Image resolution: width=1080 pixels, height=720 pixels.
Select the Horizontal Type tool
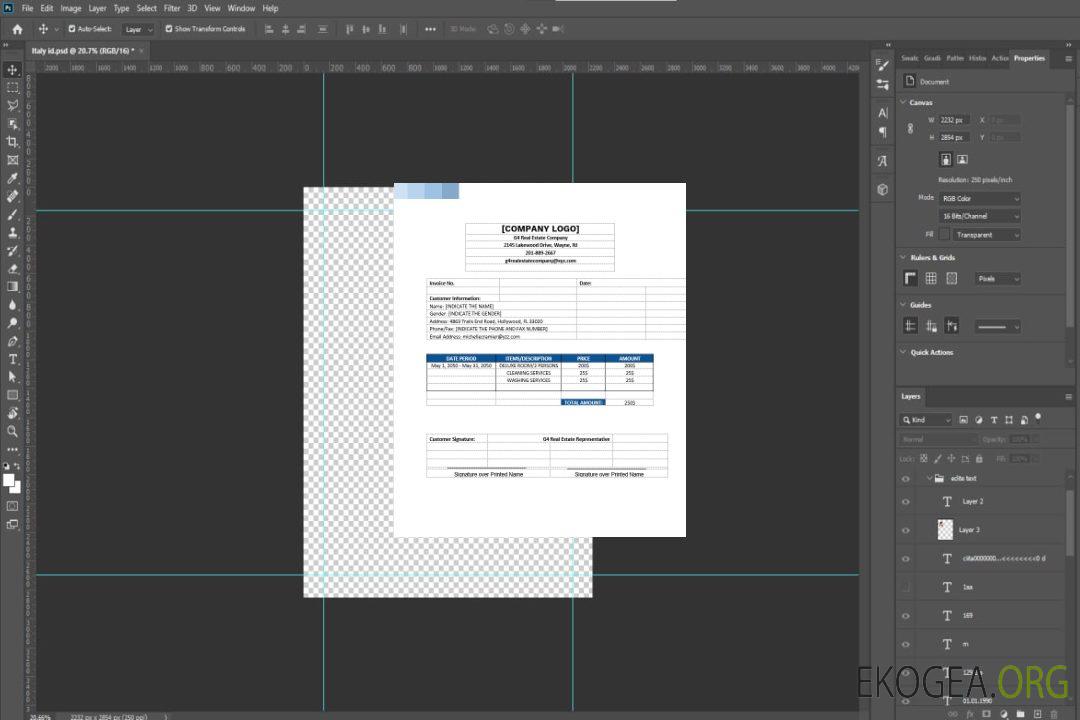coord(12,358)
